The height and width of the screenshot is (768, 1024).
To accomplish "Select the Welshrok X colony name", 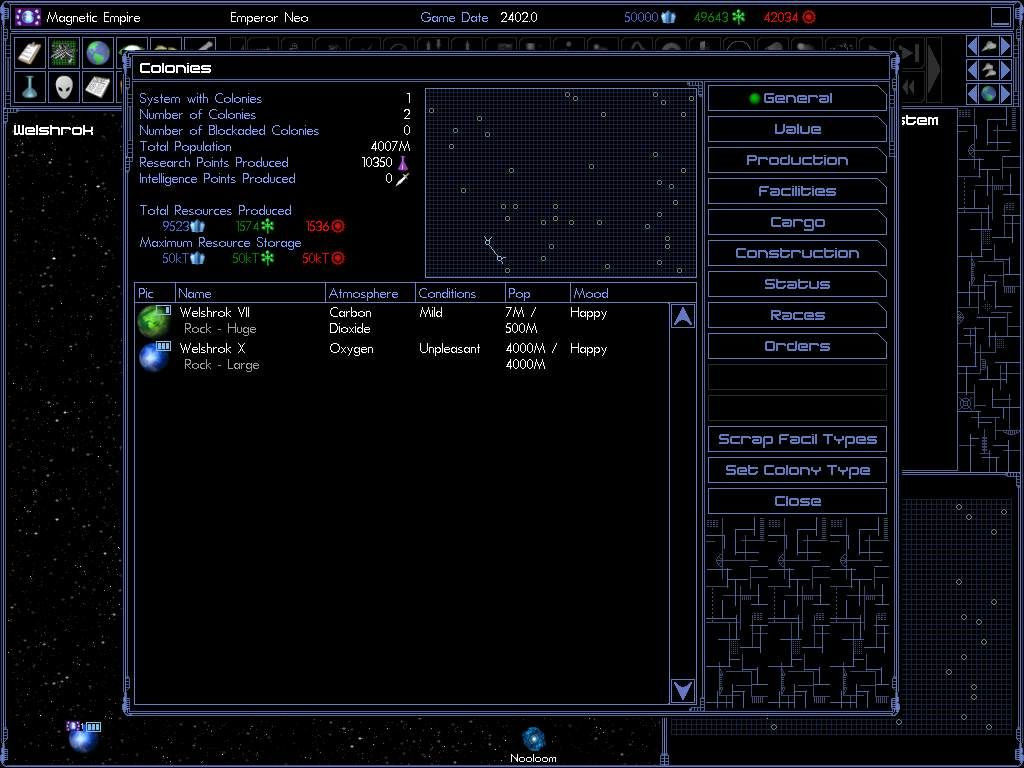I will point(212,349).
